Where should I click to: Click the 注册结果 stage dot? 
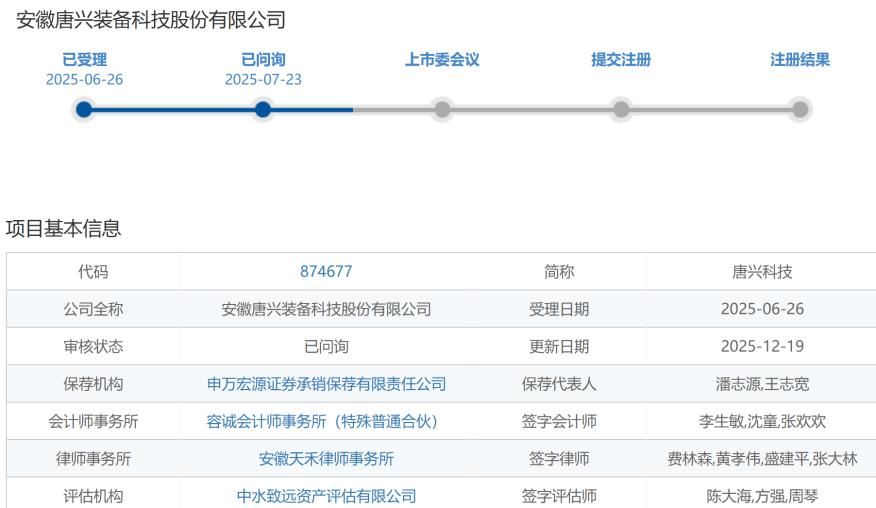(799, 109)
